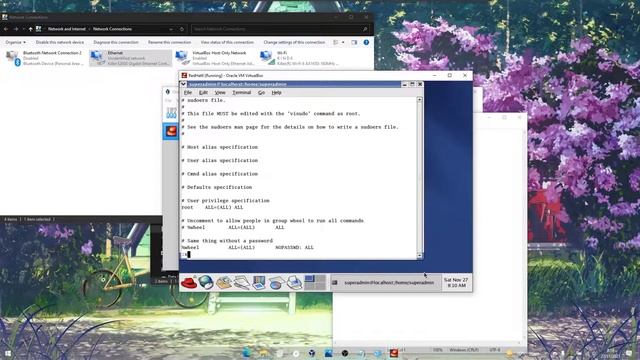This screenshot has width=640, height=360.
Task: Select the Ethernet adapter item
Action: click(130, 58)
